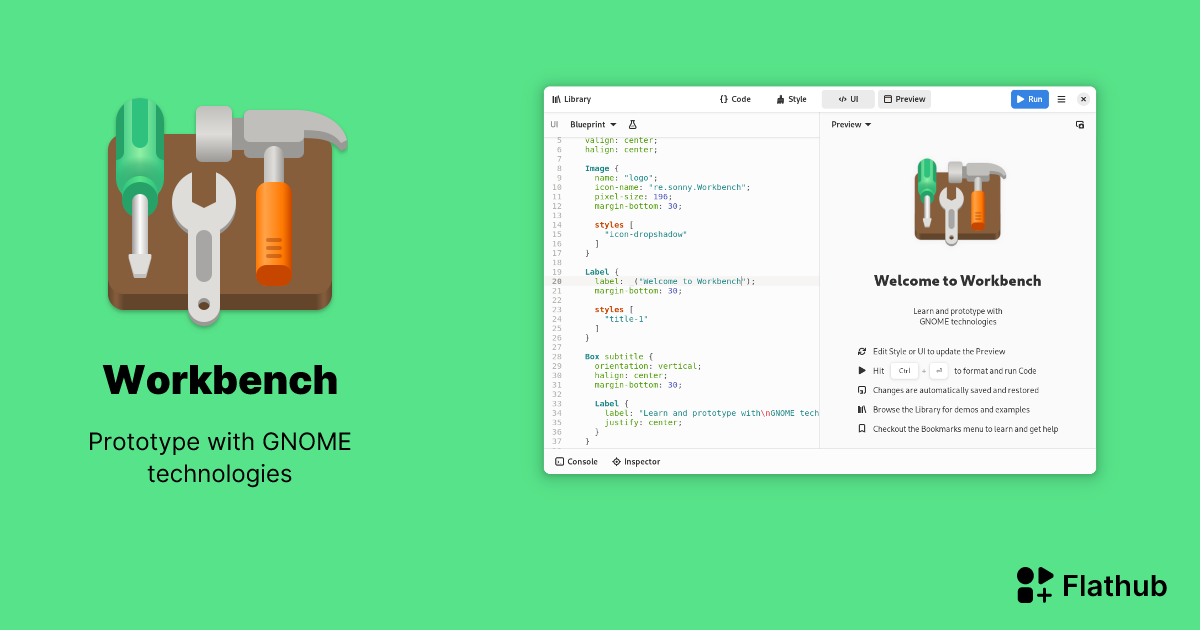Screen dimensions: 1200x630
Task: Click line number 20 in the gutter
Action: coord(557,281)
